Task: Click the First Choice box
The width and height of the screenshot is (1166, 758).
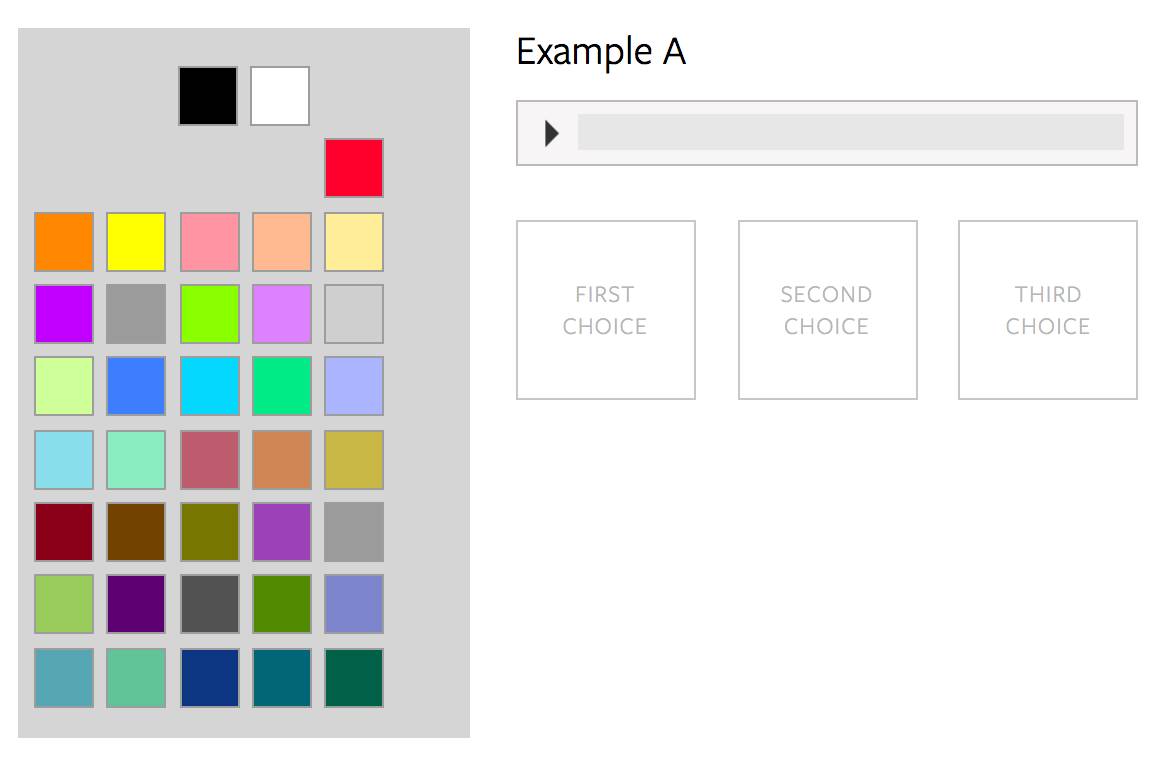Action: tap(606, 310)
